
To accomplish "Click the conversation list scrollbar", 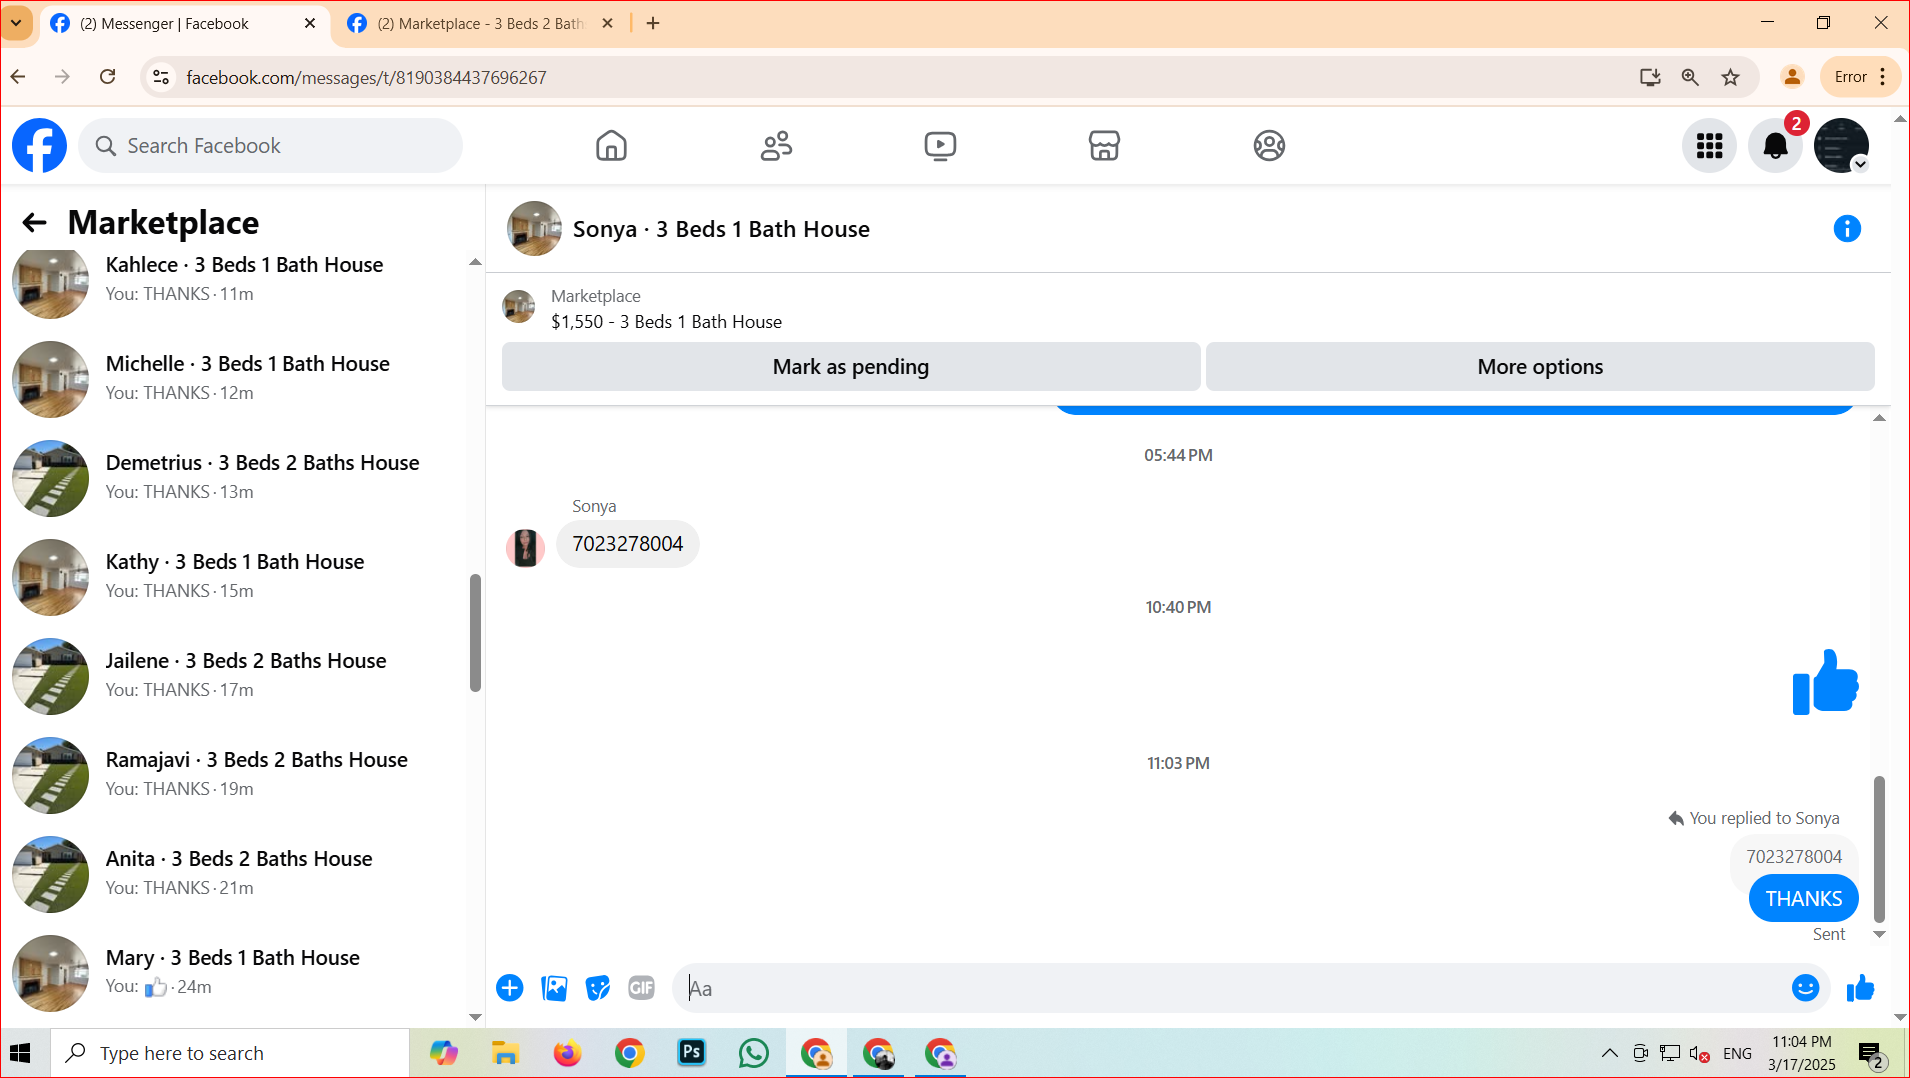I will pos(475,632).
